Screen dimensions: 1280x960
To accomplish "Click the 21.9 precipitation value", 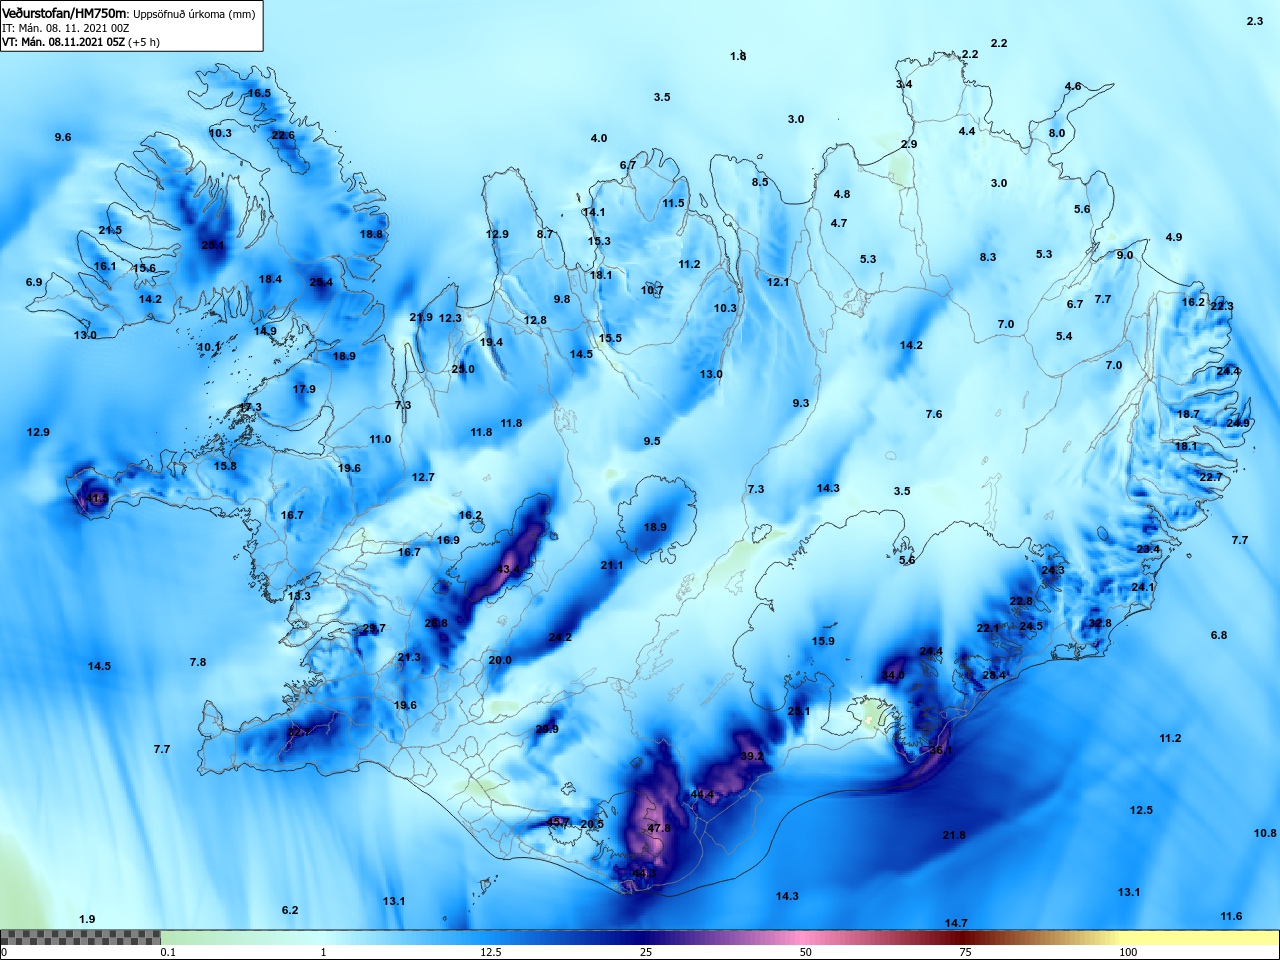I will [421, 318].
